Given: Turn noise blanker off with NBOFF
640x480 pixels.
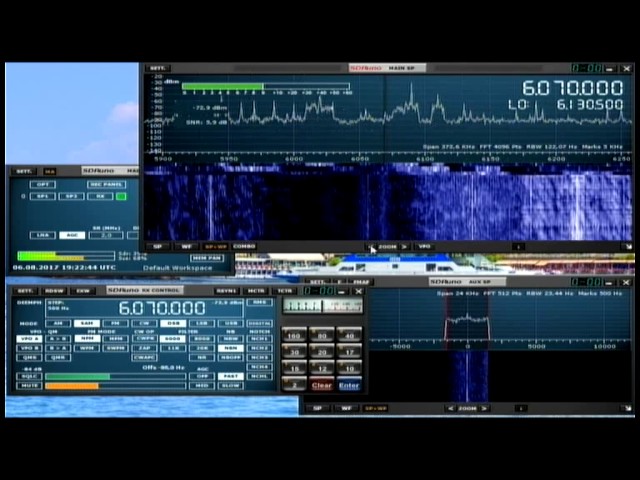Looking at the screenshot, I should pyautogui.click(x=231, y=358).
